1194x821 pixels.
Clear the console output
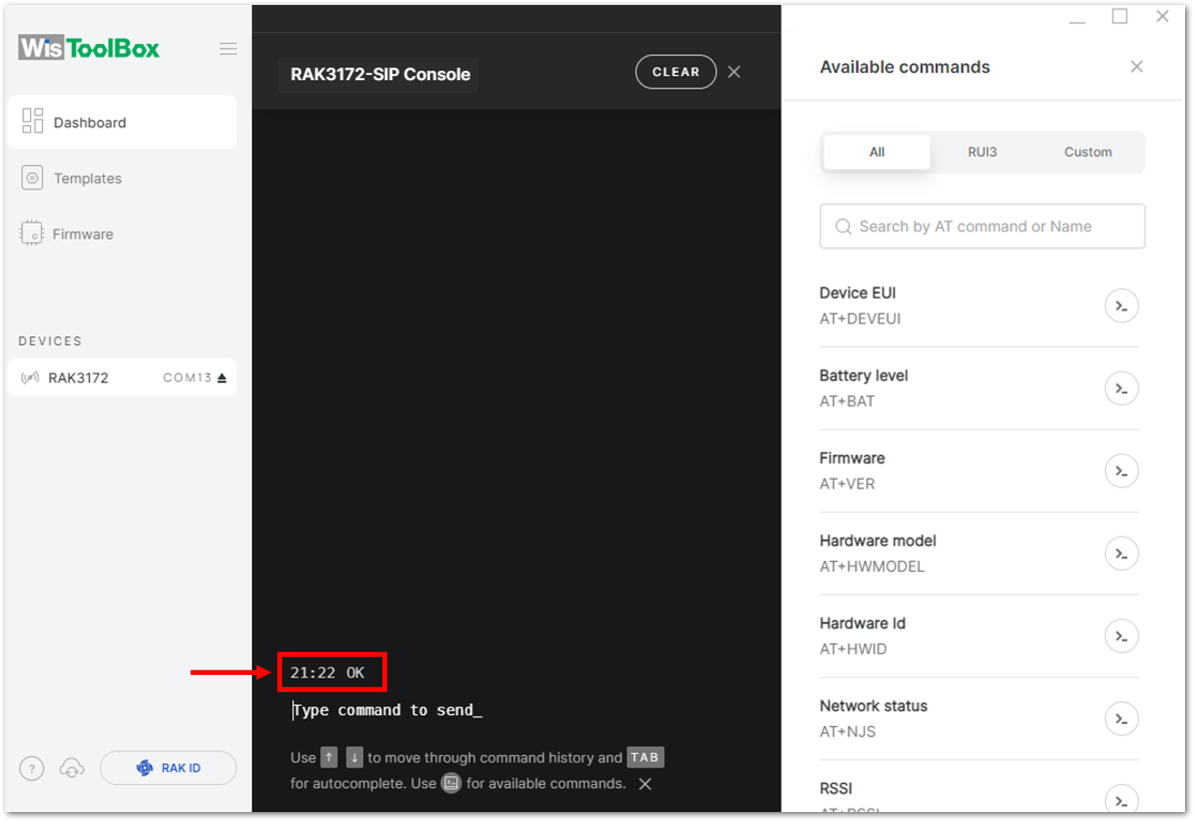pyautogui.click(x=675, y=72)
